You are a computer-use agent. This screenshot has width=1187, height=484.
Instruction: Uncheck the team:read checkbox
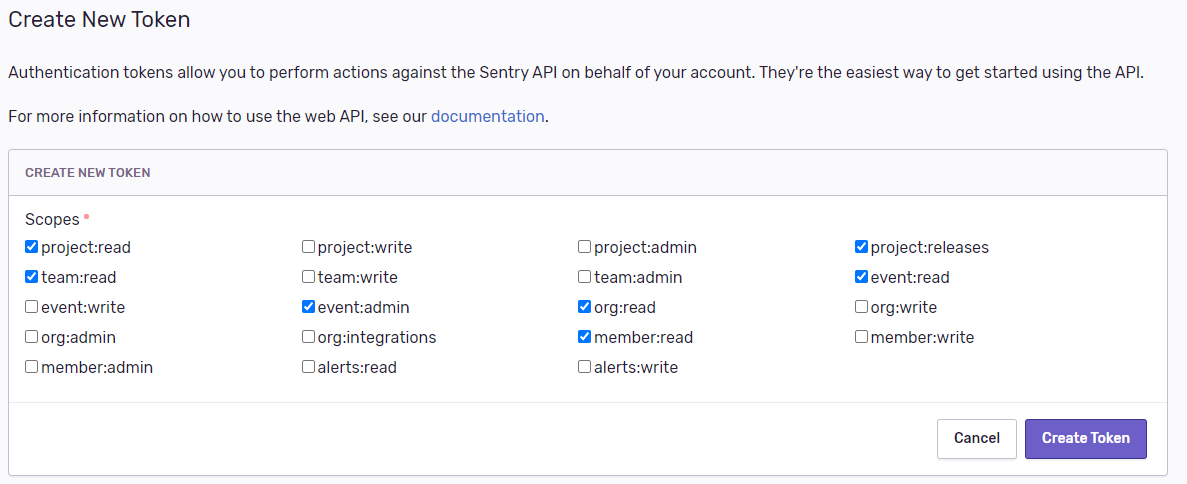pyautogui.click(x=32, y=277)
